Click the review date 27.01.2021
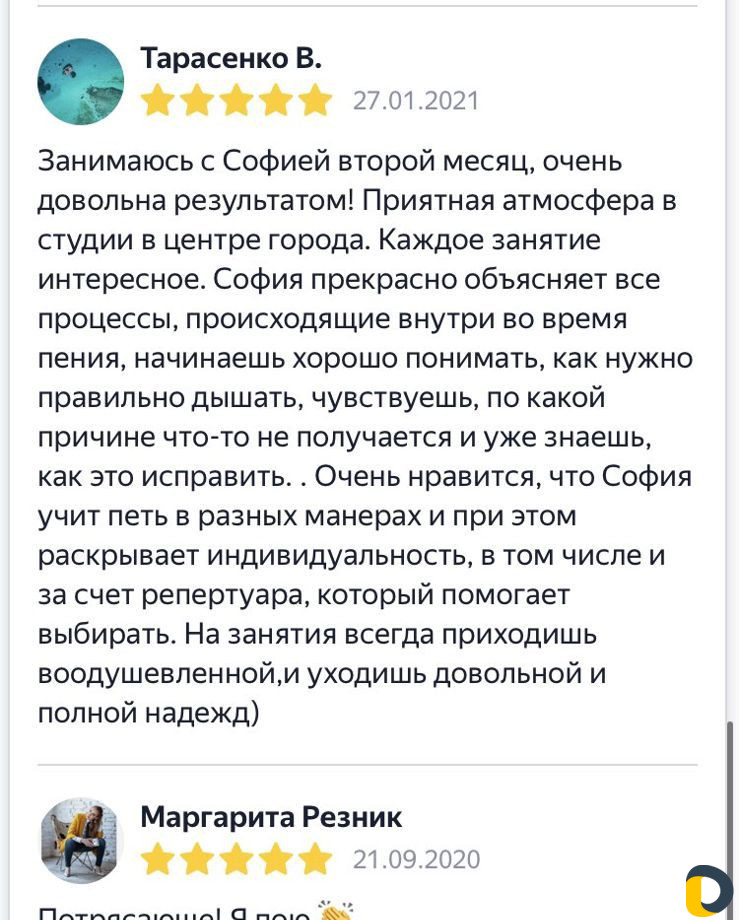Screen dimensions: 739x920 [x=416, y=101]
